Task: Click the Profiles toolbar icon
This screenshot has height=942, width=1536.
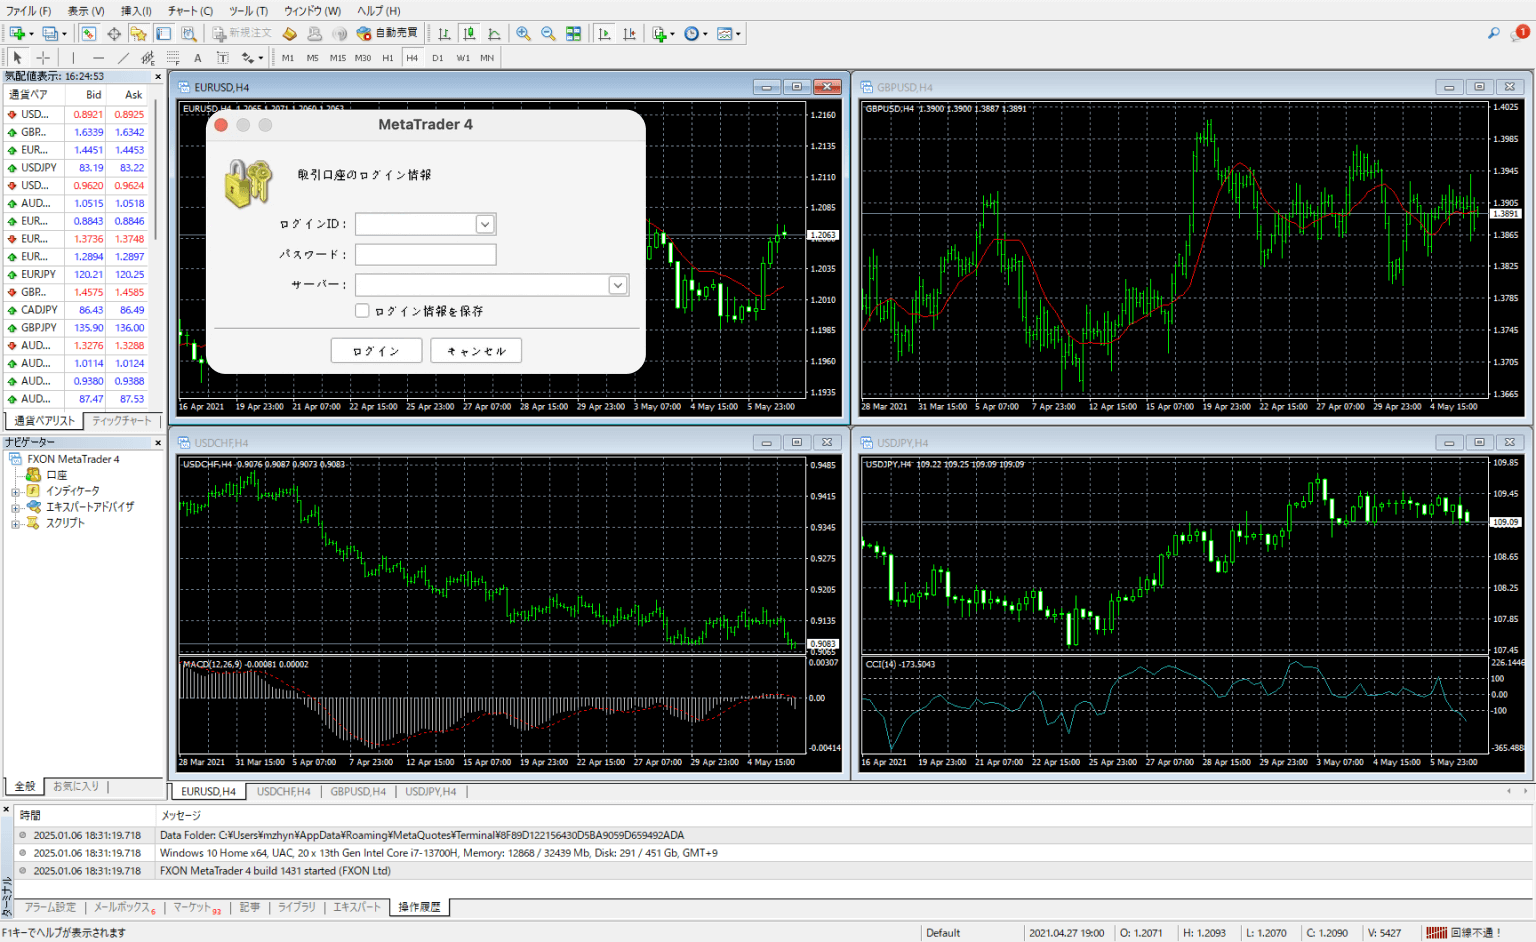Action: [49, 33]
